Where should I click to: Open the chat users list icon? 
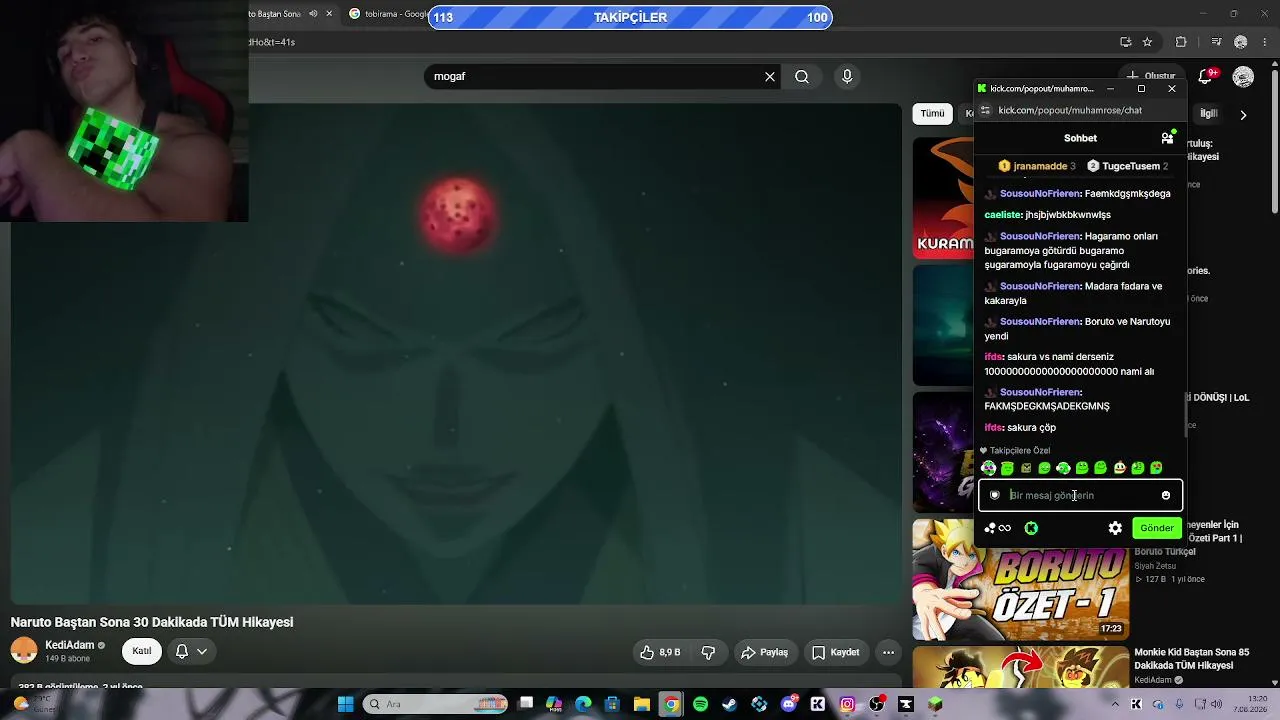(x=1167, y=138)
